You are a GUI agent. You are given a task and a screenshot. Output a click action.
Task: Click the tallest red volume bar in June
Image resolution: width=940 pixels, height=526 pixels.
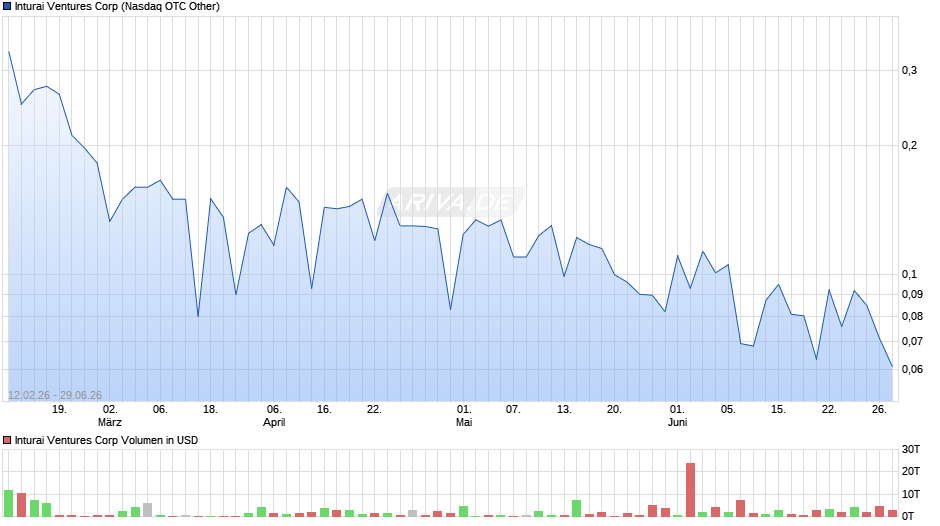click(691, 490)
